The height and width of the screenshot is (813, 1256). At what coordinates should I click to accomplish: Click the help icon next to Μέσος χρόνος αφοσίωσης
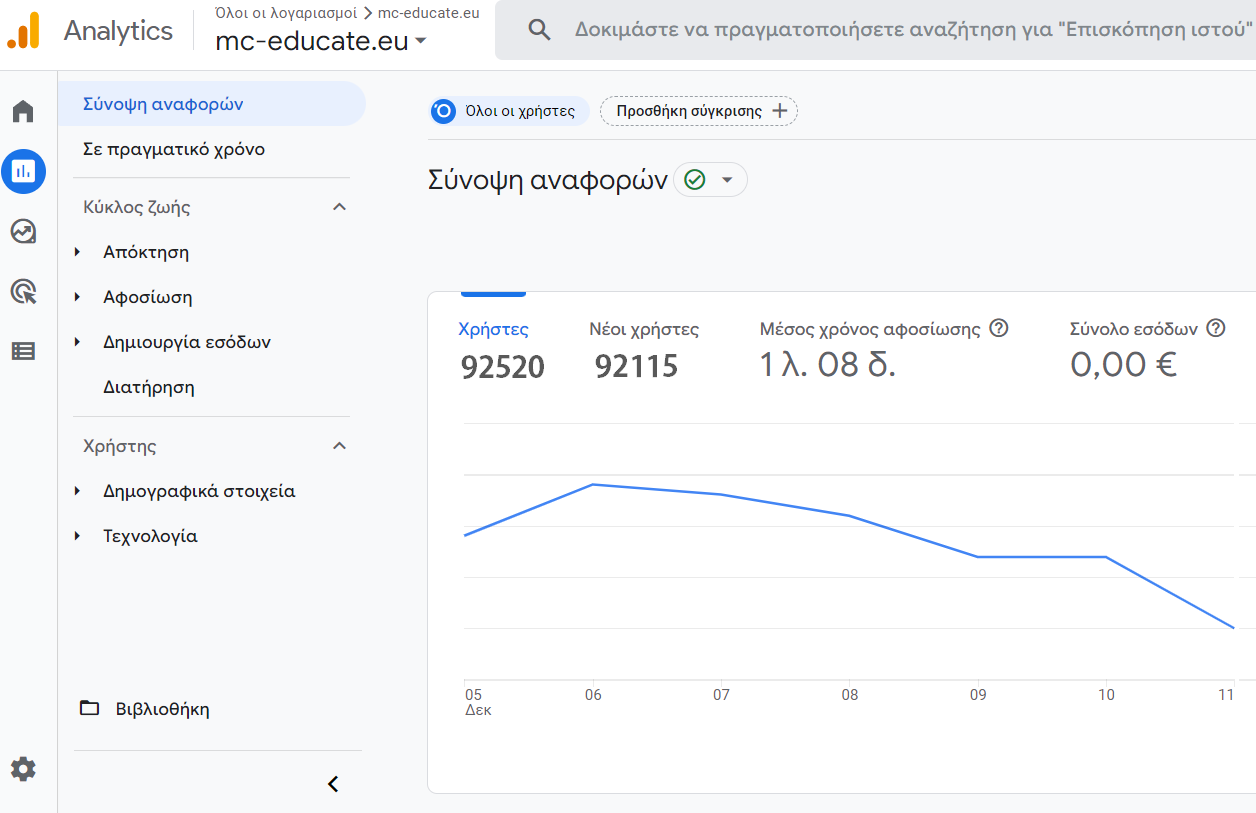point(999,327)
